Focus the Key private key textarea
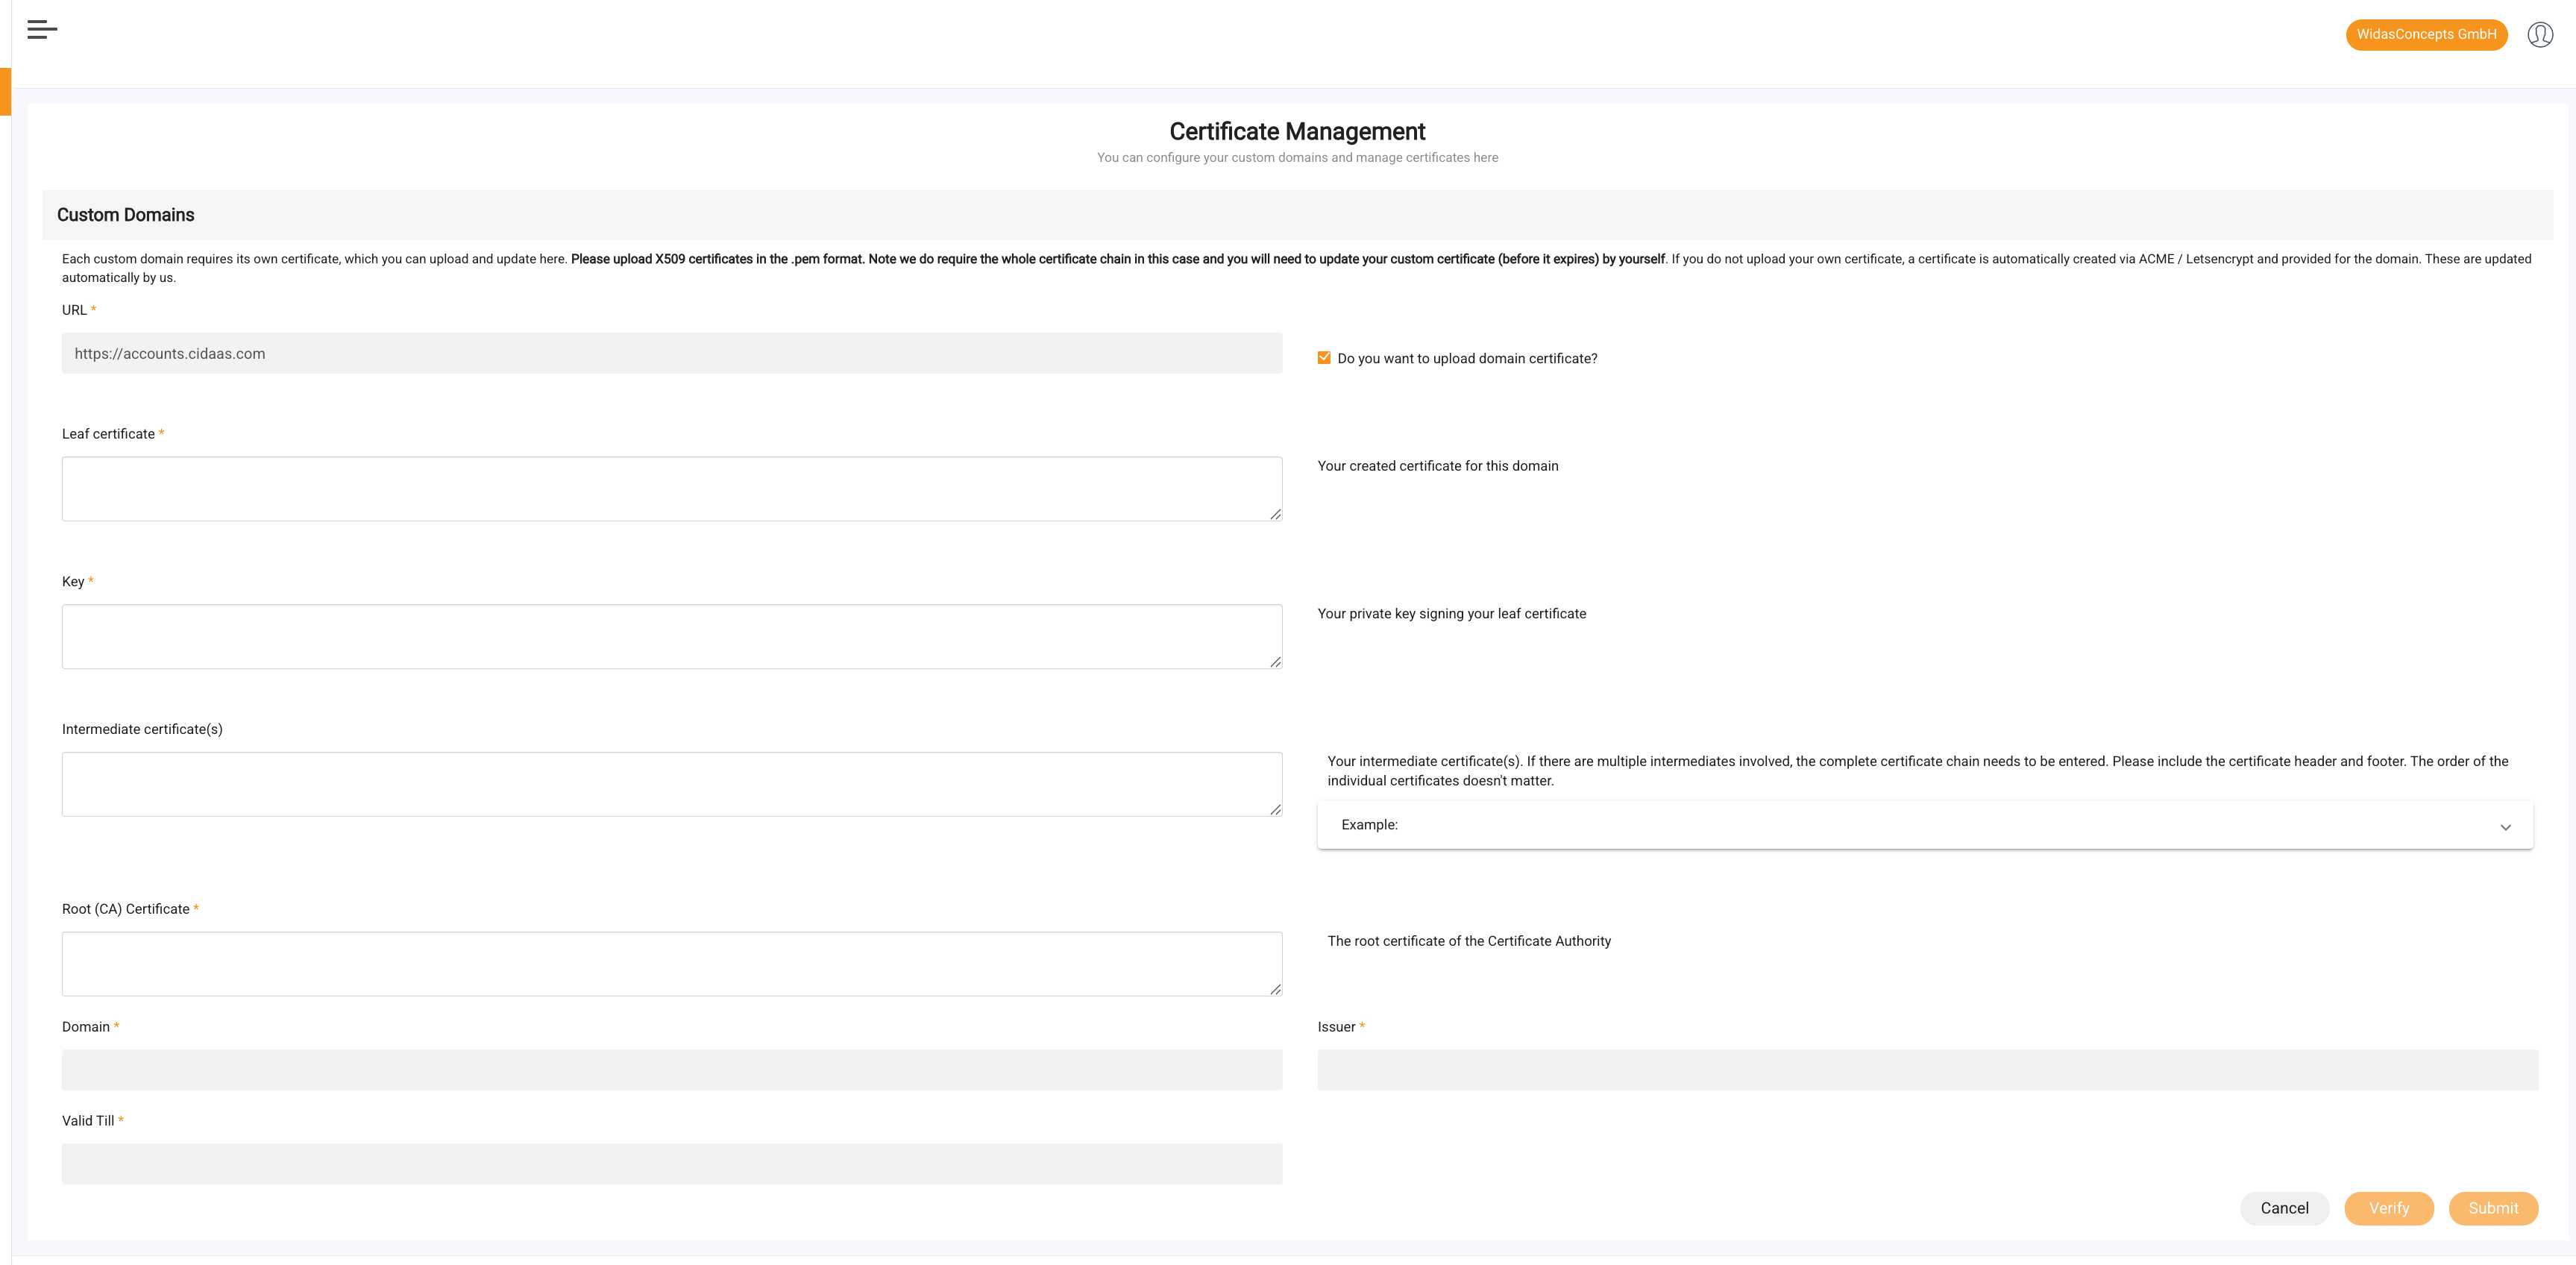 tap(672, 635)
